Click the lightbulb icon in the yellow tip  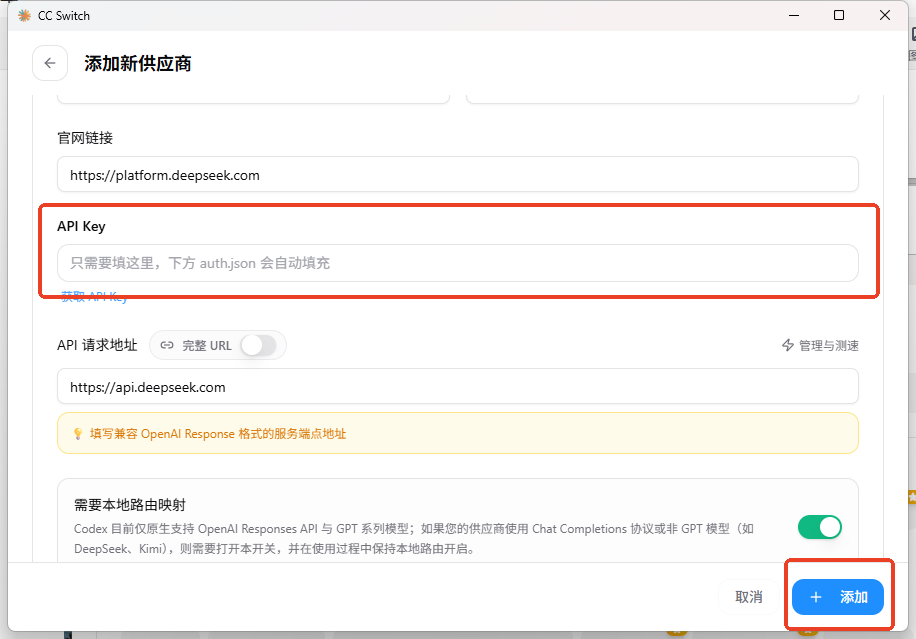78,434
